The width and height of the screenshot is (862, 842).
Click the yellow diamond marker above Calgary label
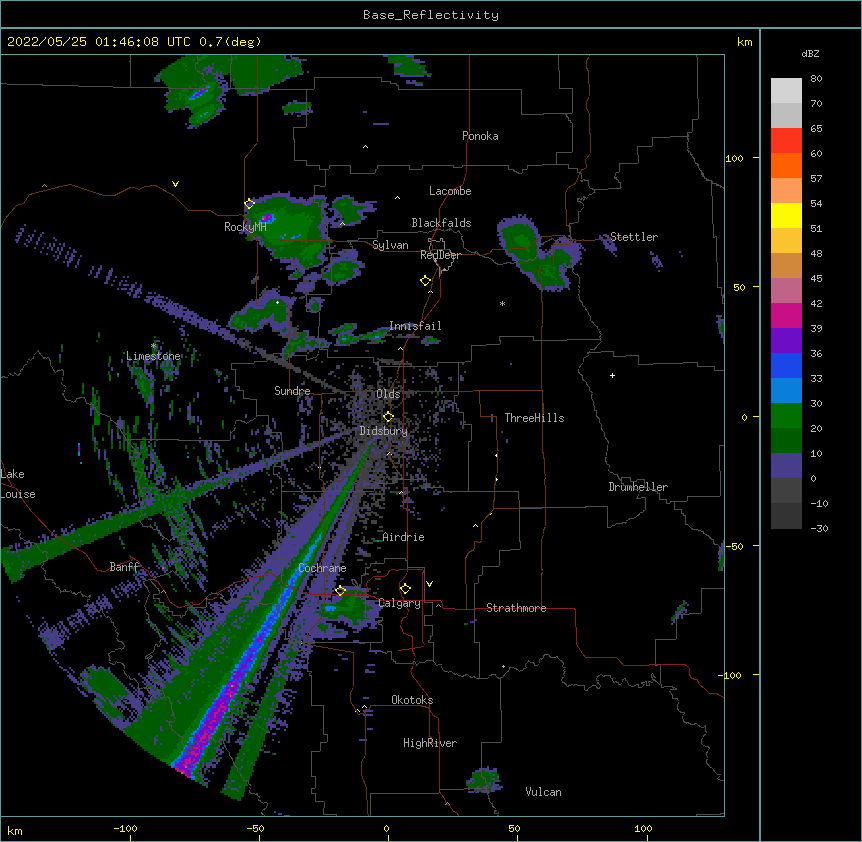click(405, 589)
